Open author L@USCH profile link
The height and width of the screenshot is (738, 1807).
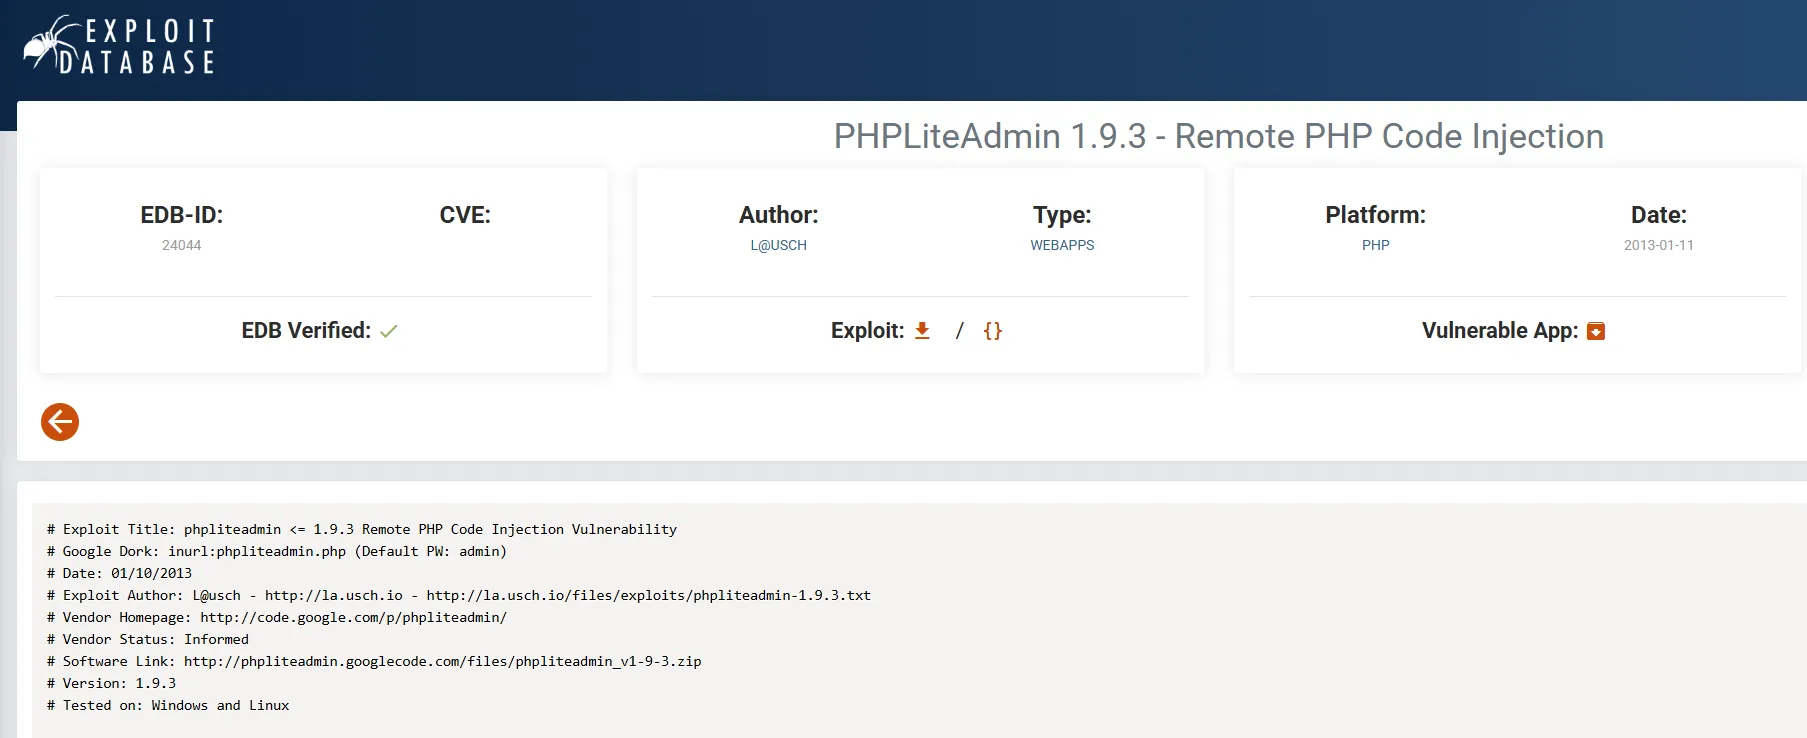click(x=778, y=245)
